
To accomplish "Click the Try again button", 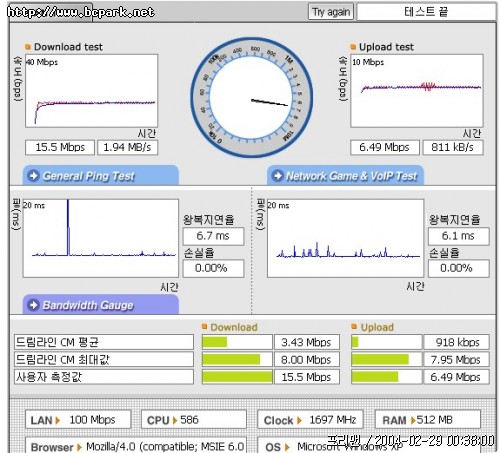I will (x=331, y=12).
